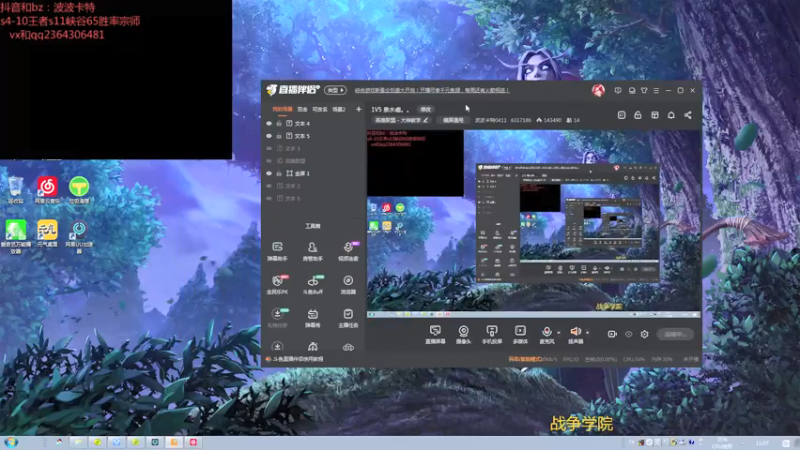
Task: Add a 摄像头 camera source
Action: [463, 335]
